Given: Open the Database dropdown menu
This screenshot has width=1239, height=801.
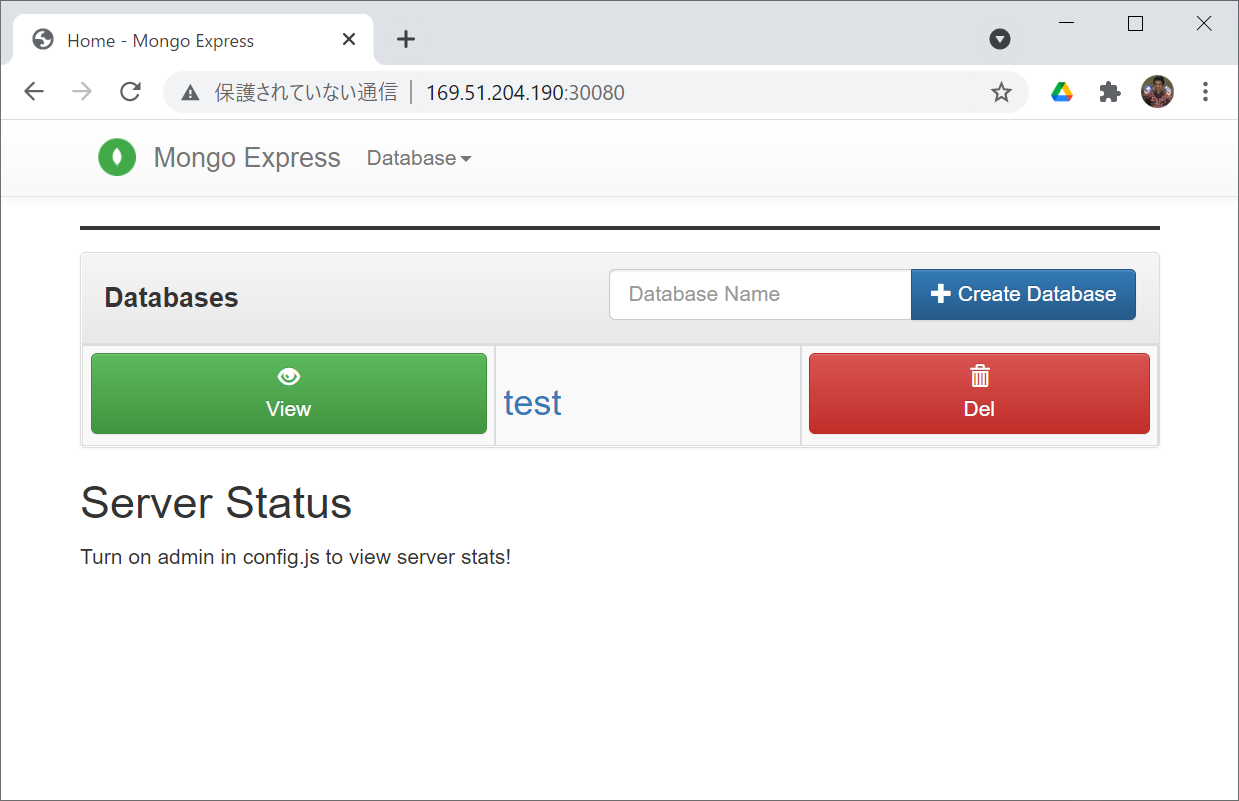Looking at the screenshot, I should (x=419, y=158).
